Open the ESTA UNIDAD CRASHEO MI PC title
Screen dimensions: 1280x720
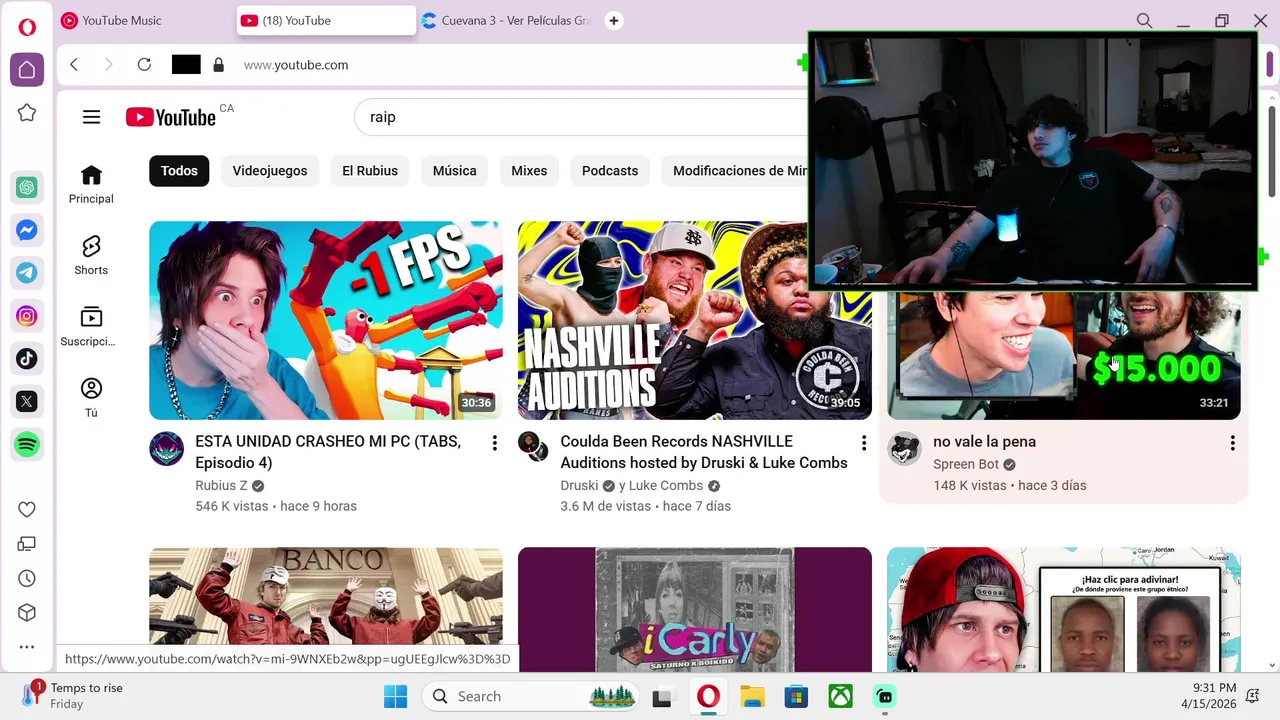coord(328,452)
